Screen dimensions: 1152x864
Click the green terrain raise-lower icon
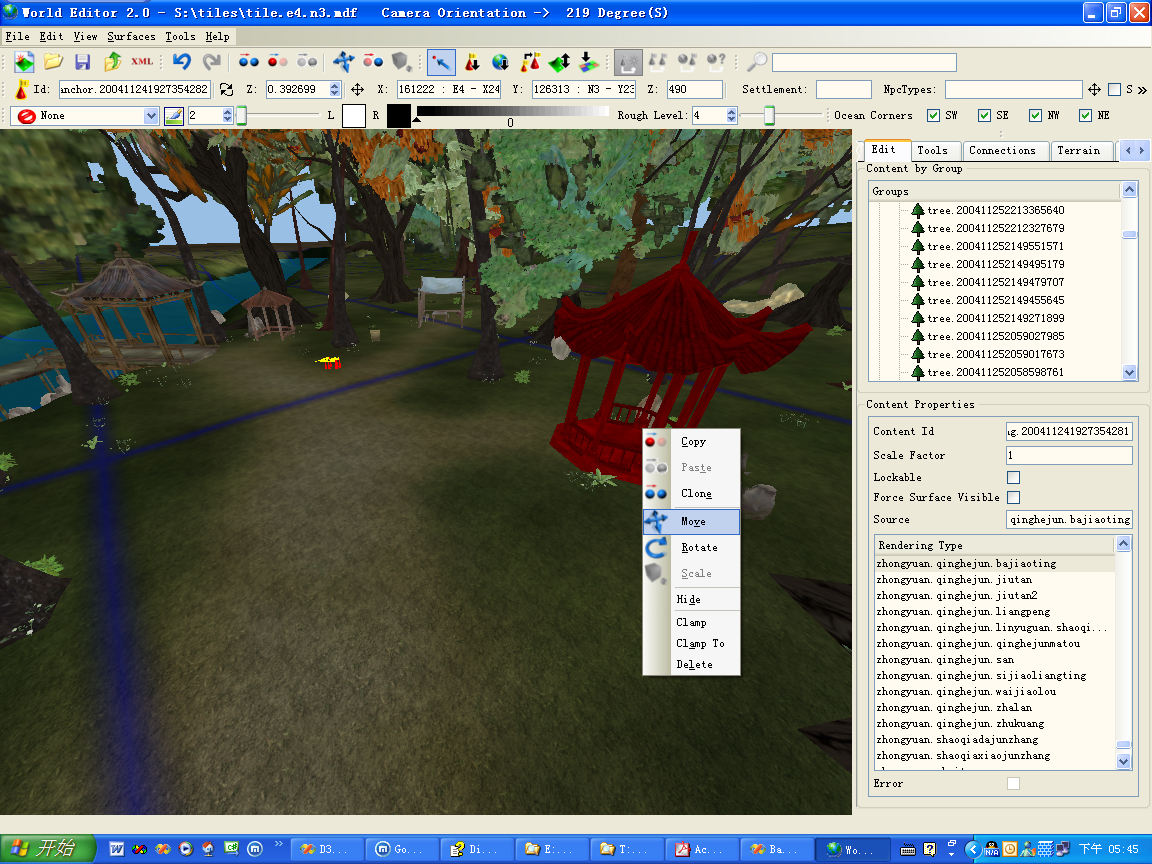(x=560, y=62)
